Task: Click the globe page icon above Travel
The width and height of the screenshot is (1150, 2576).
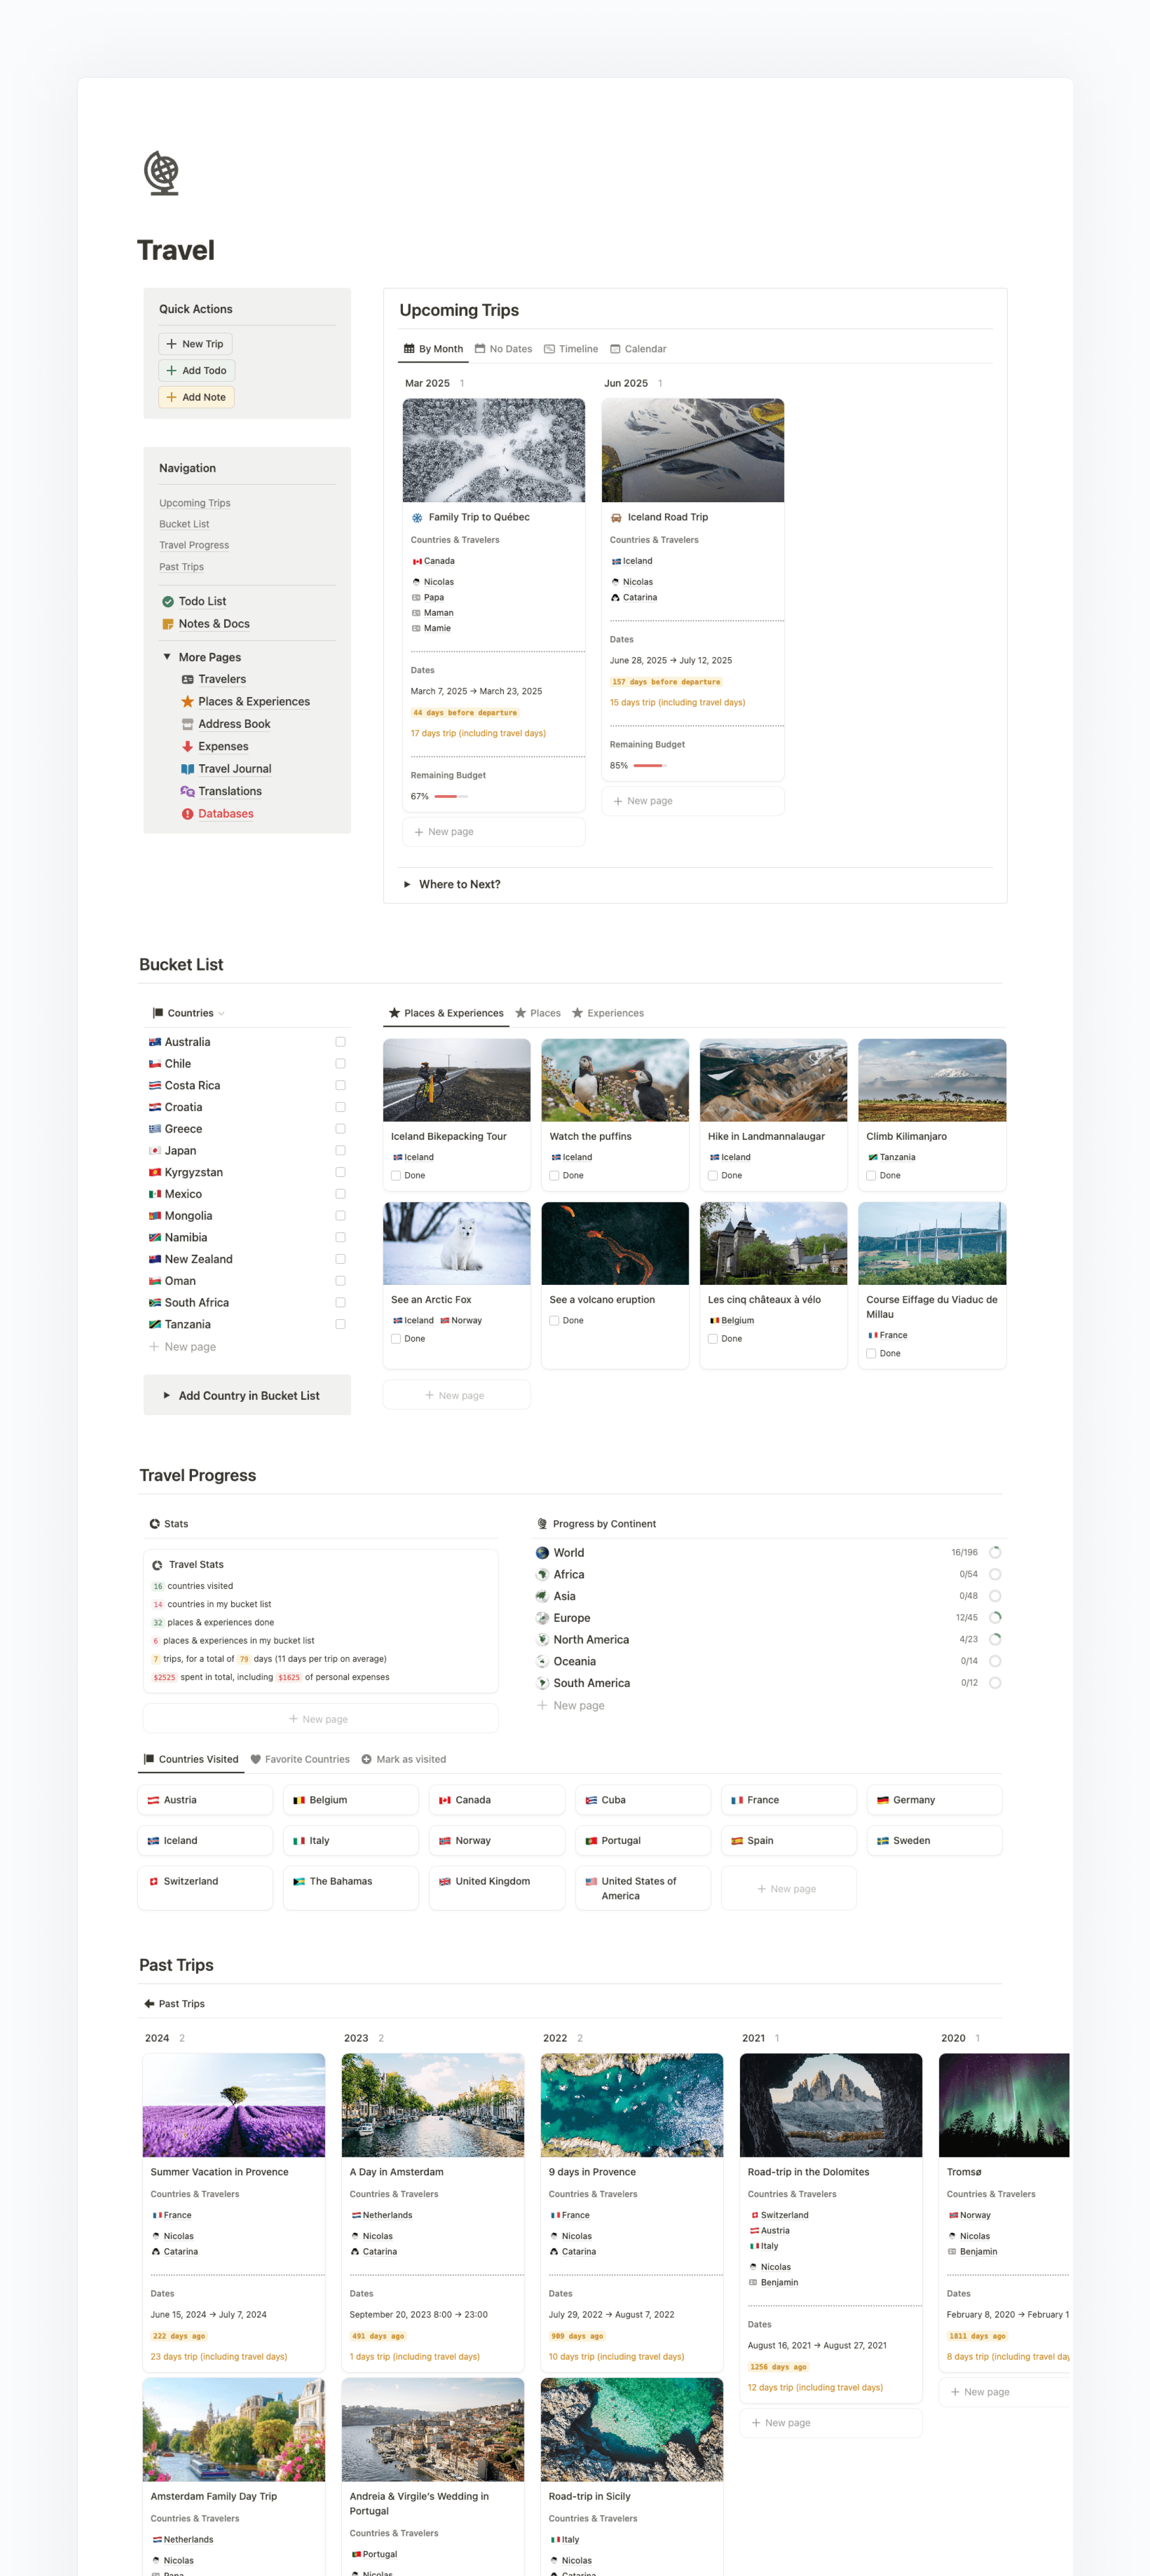Action: pos(162,173)
